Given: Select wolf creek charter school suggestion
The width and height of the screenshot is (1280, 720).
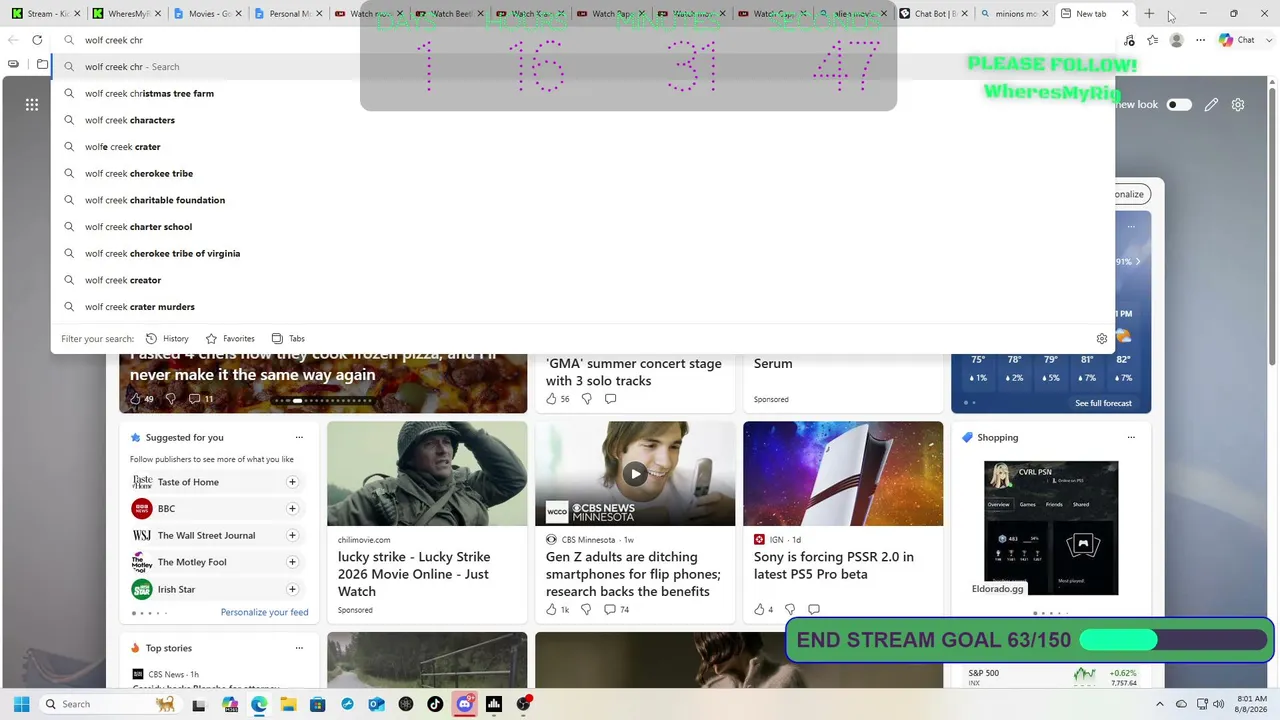Looking at the screenshot, I should [x=583, y=227].
